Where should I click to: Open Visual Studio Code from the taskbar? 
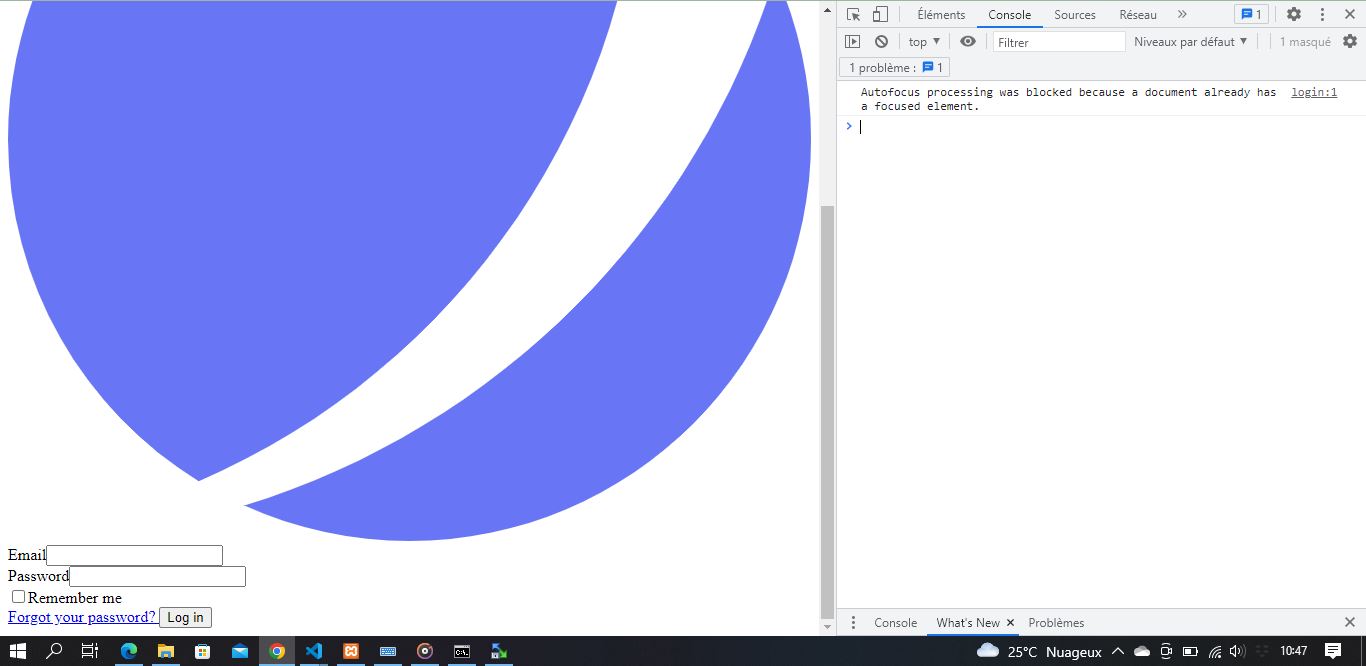click(314, 651)
